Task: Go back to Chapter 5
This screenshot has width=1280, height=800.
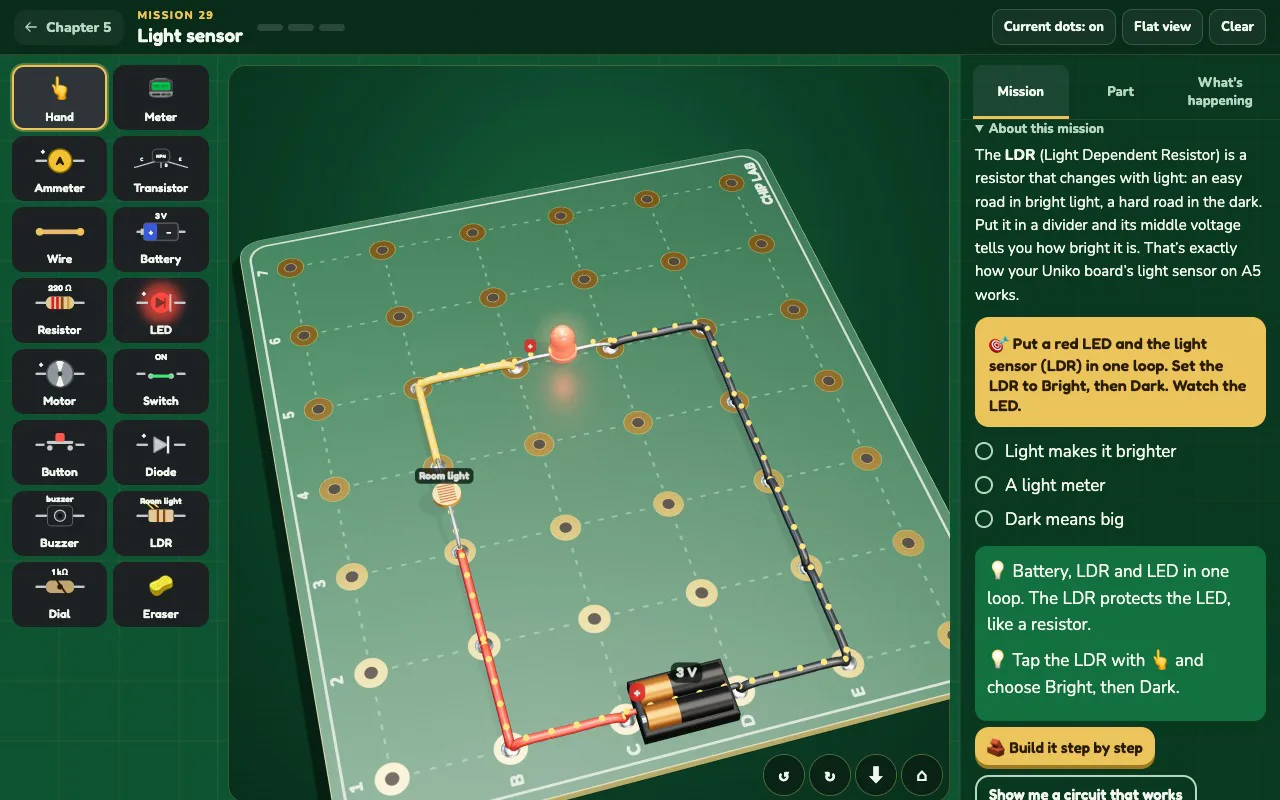Action: click(69, 27)
